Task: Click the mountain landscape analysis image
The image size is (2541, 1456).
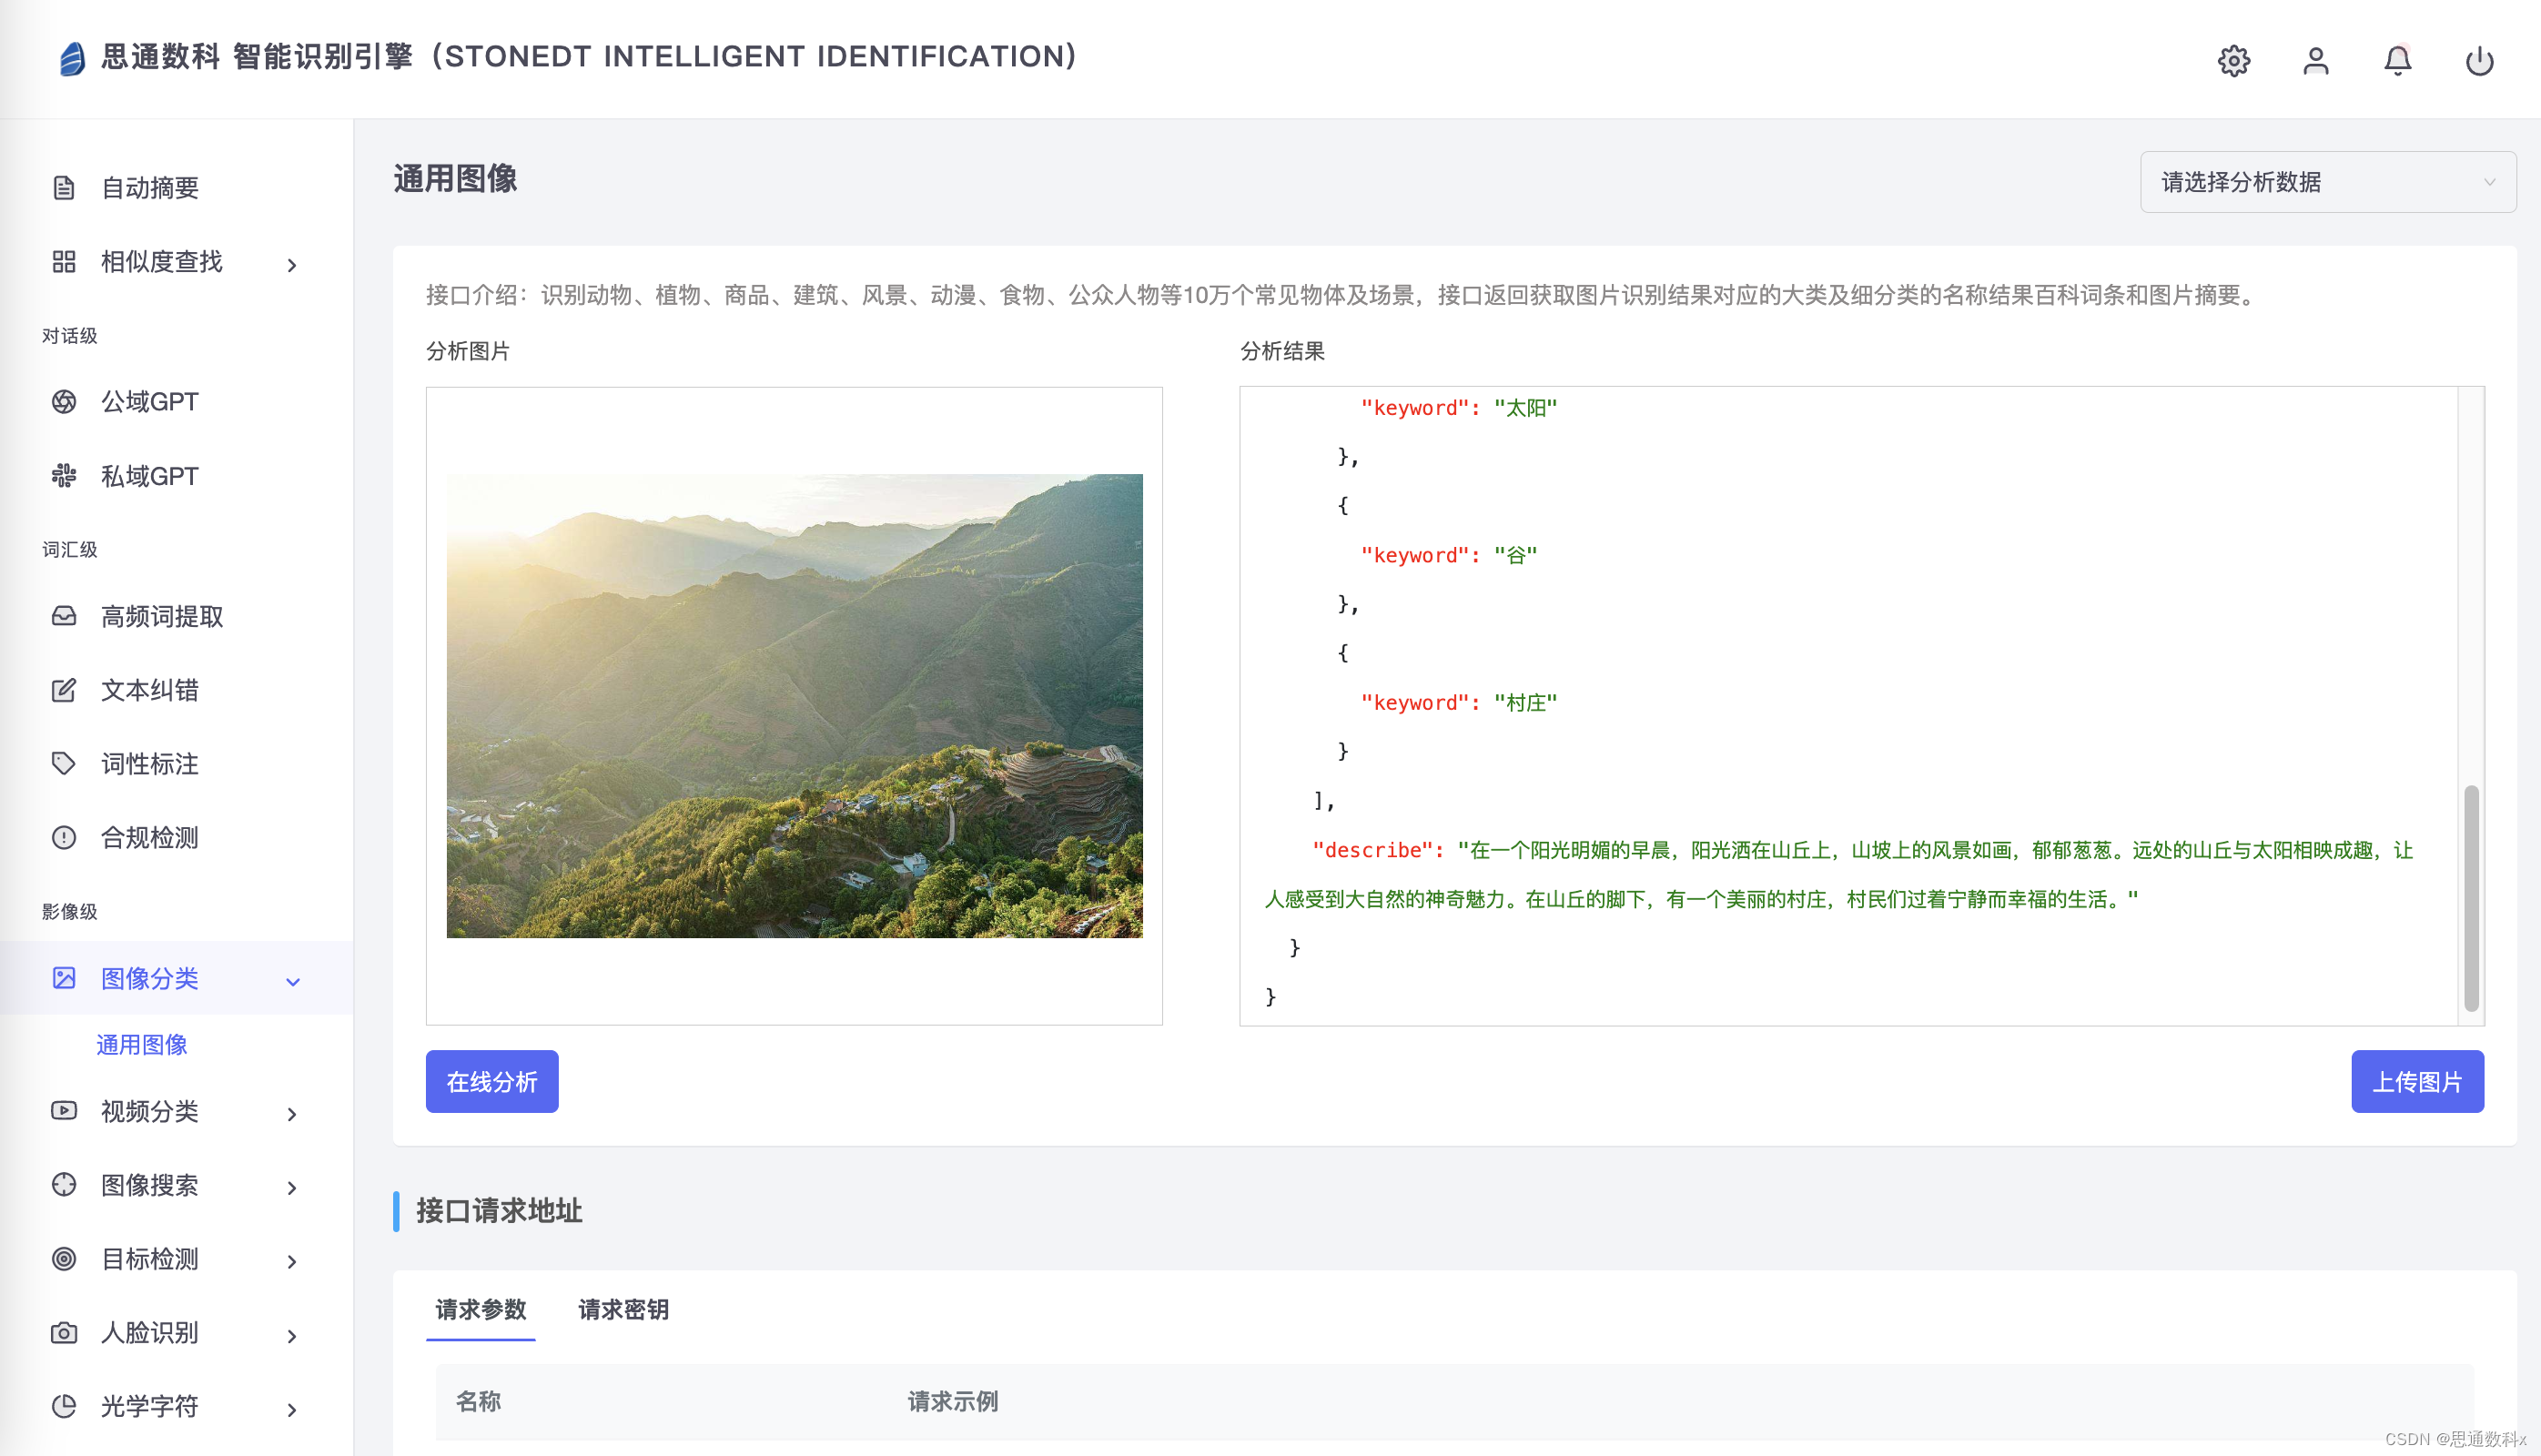Action: (794, 706)
